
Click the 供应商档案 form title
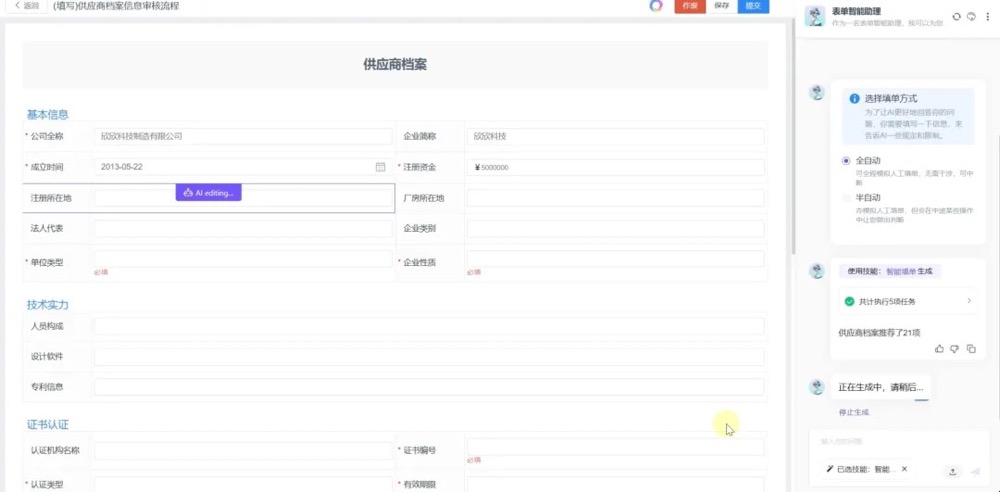click(x=395, y=65)
